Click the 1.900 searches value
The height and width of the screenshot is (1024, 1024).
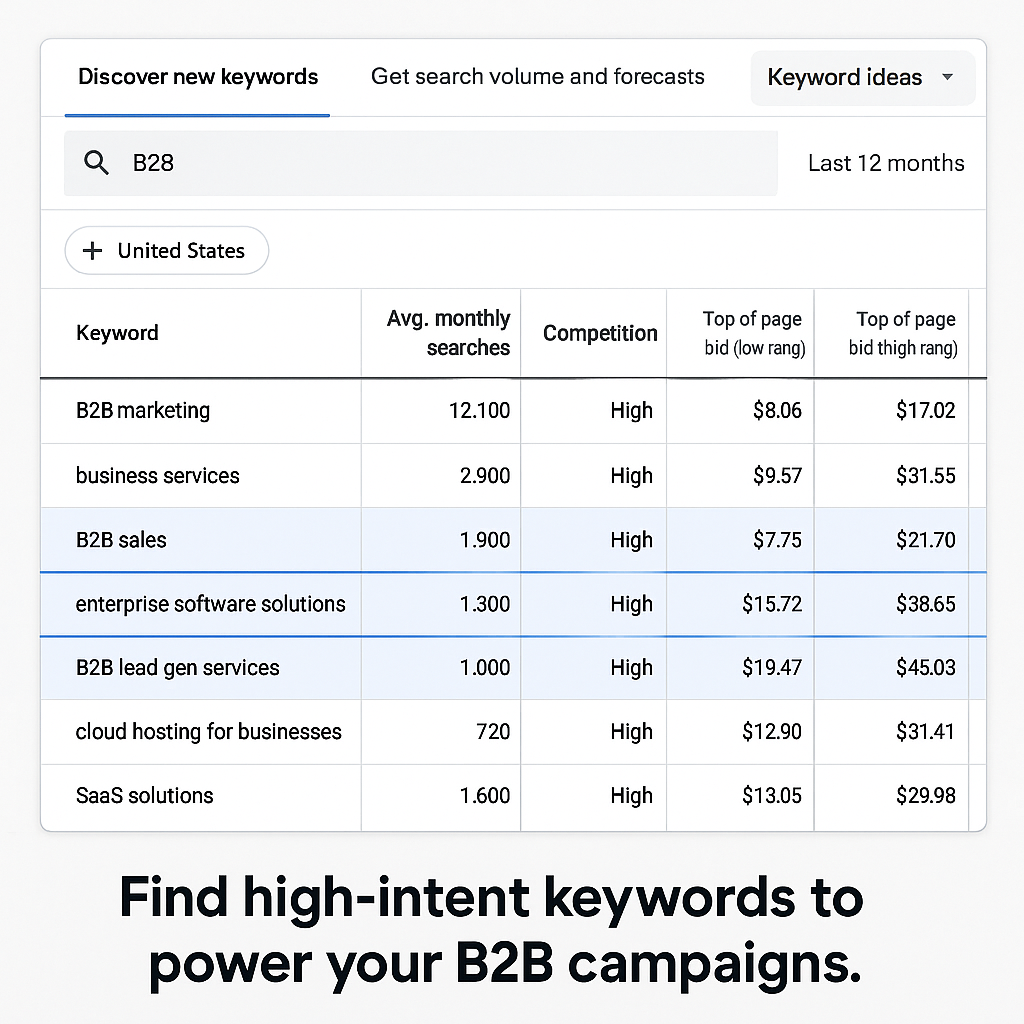[485, 540]
